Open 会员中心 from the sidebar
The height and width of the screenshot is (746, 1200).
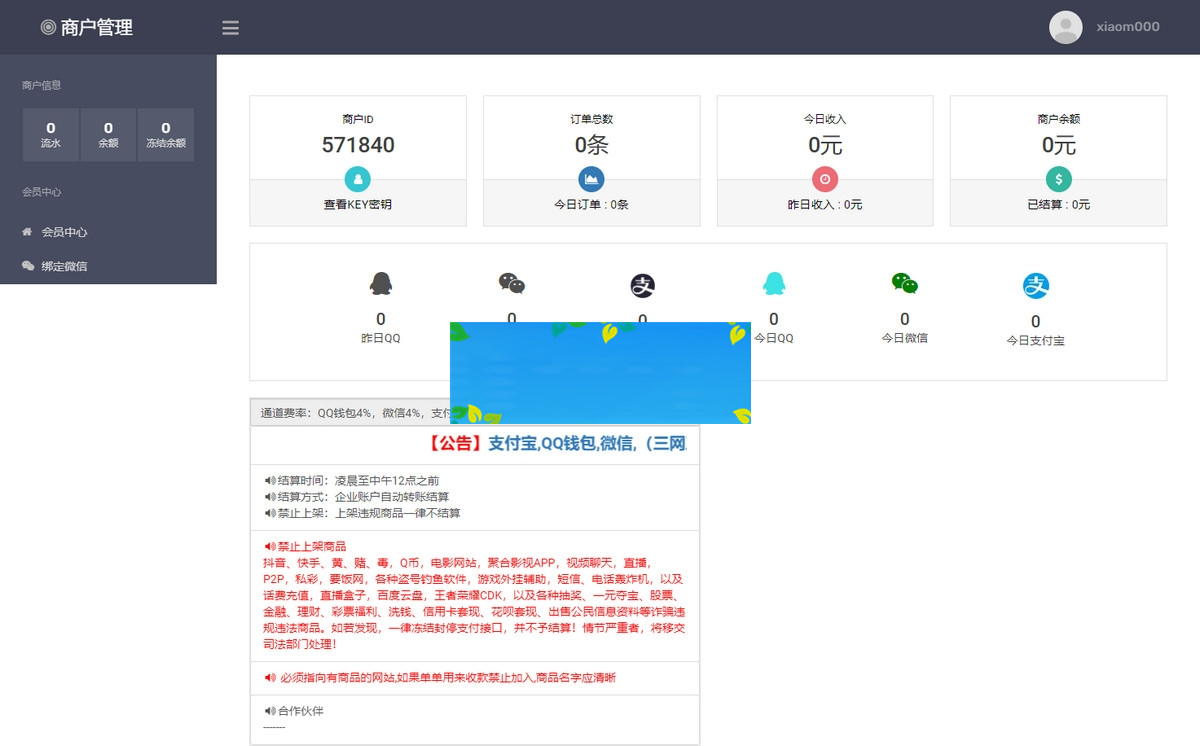click(x=63, y=231)
